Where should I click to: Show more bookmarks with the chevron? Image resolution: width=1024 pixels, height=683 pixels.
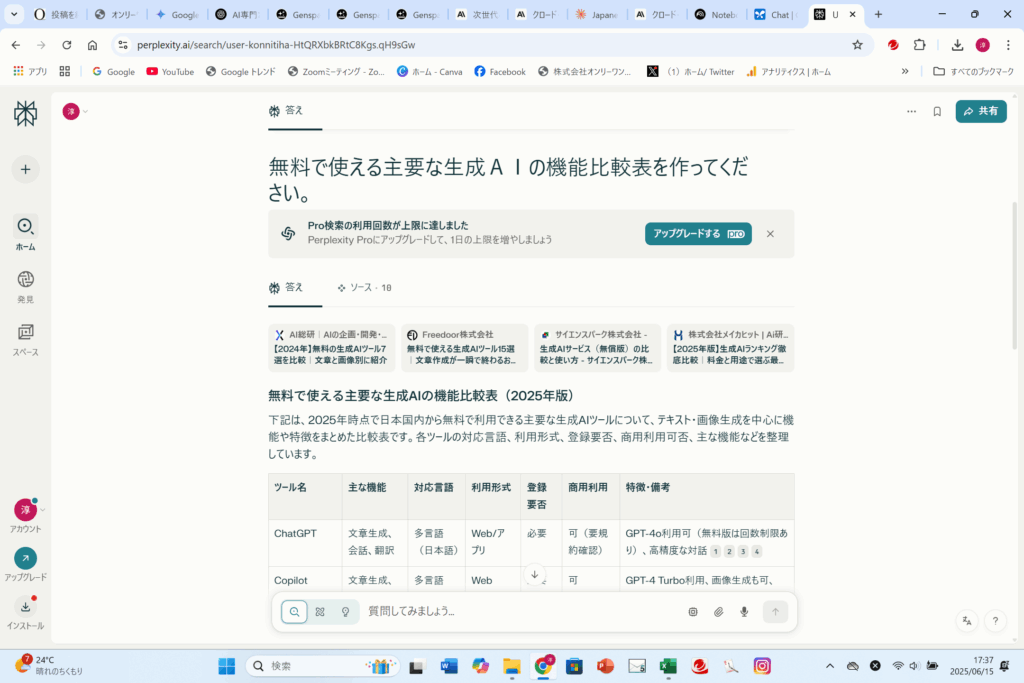tap(904, 71)
